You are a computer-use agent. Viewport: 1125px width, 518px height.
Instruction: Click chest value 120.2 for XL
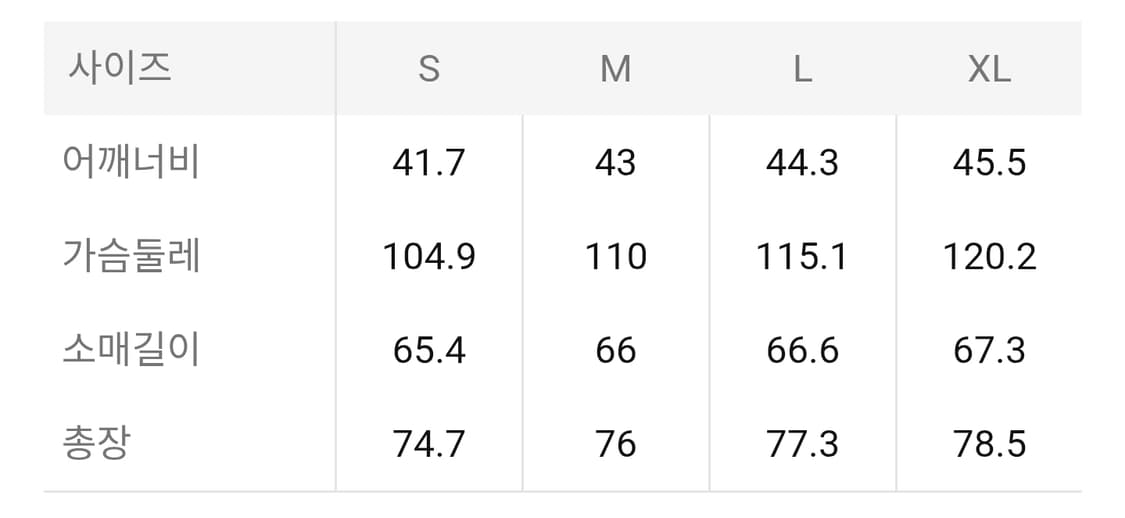point(989,256)
